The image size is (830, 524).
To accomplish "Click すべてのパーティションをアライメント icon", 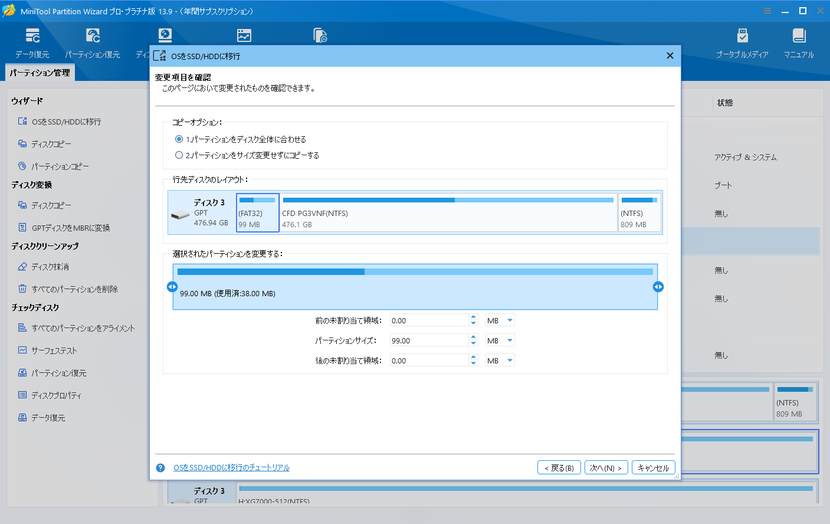I will tap(22, 328).
